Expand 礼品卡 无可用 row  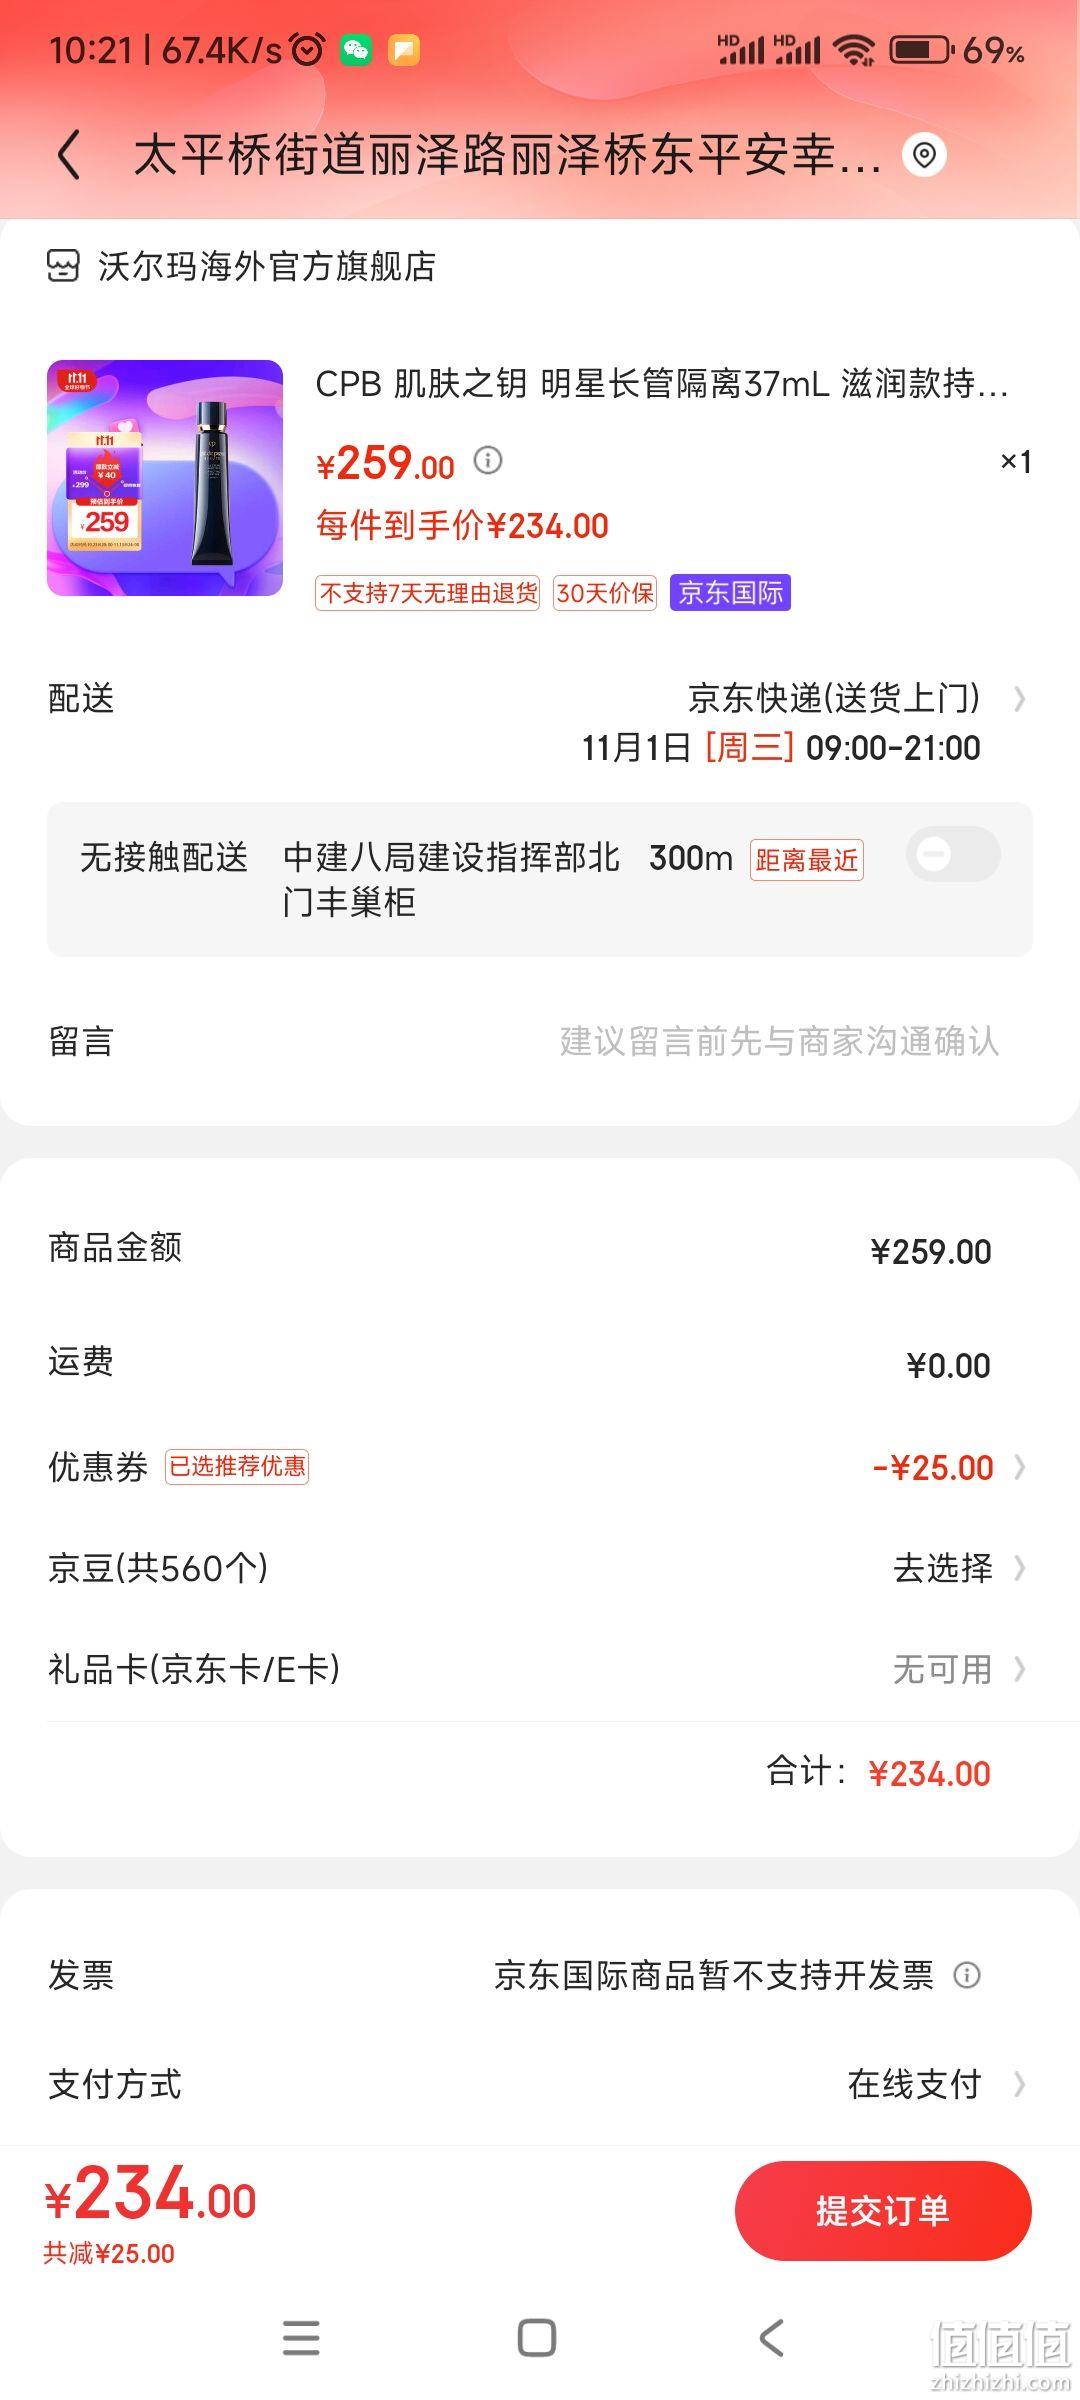tap(540, 1669)
